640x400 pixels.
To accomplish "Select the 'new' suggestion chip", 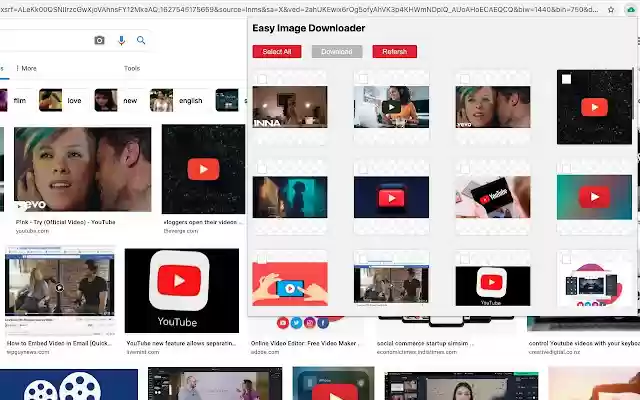I will click(118, 100).
